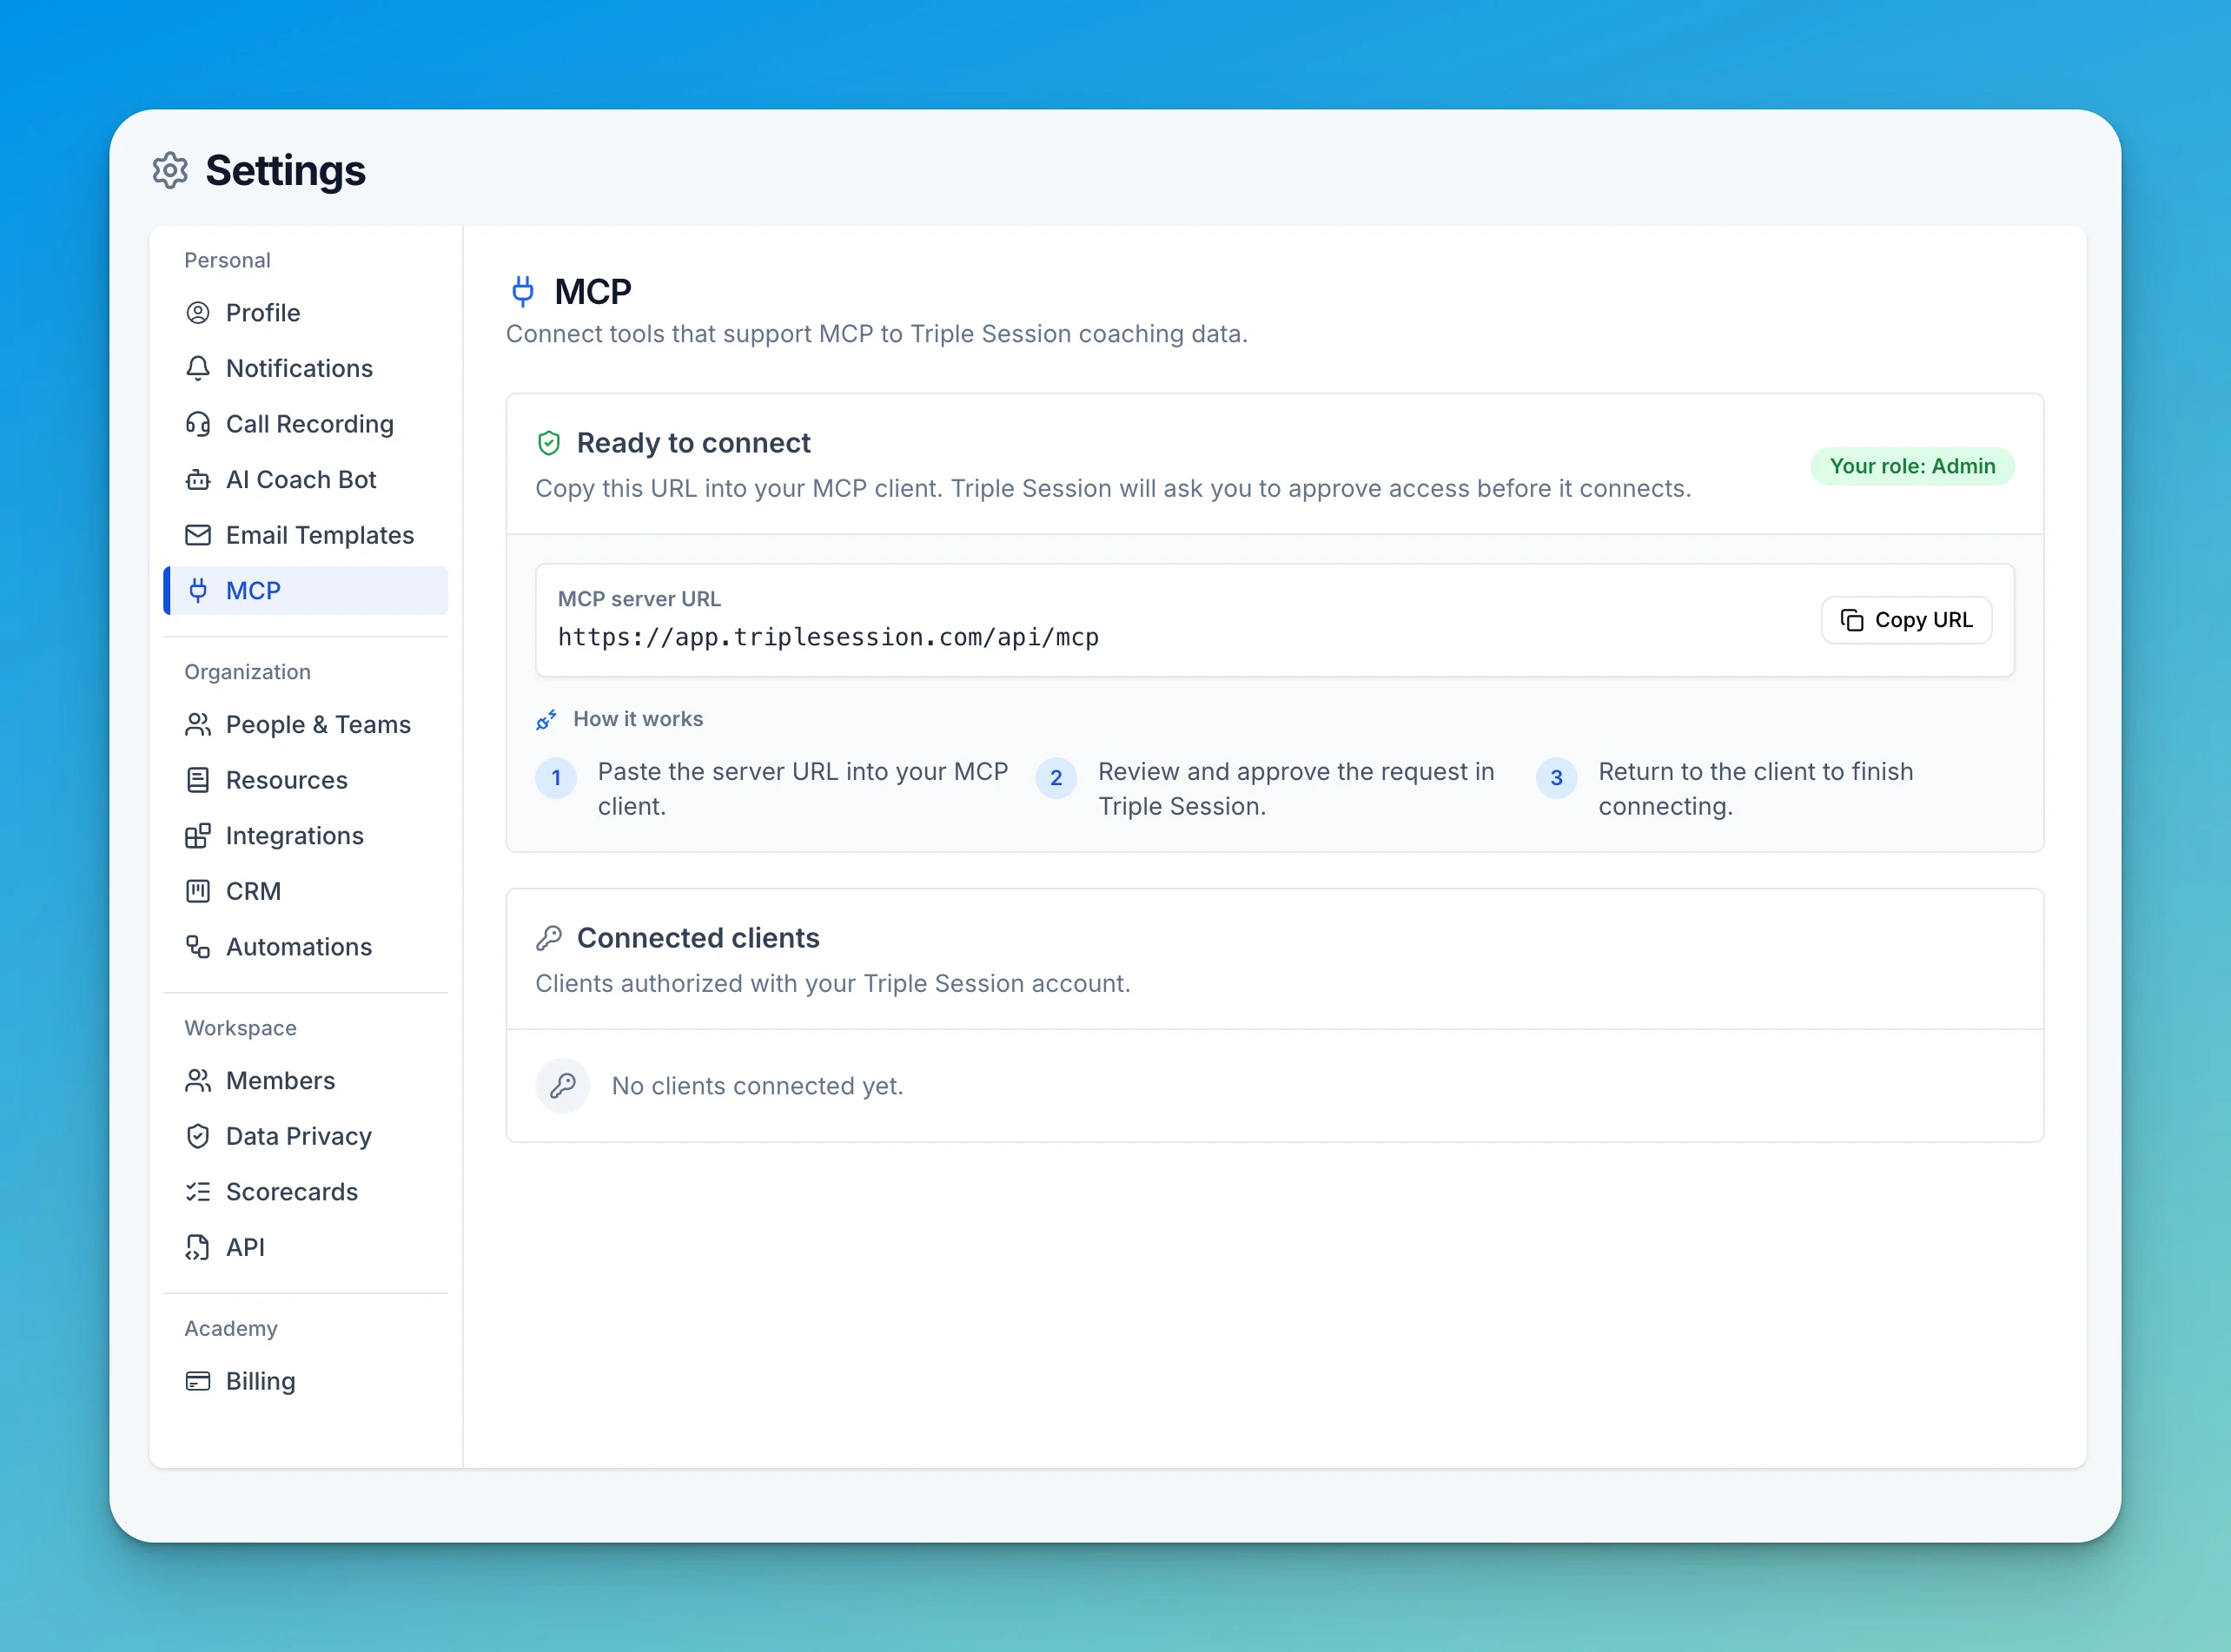Click step 1 number badge

(x=556, y=778)
